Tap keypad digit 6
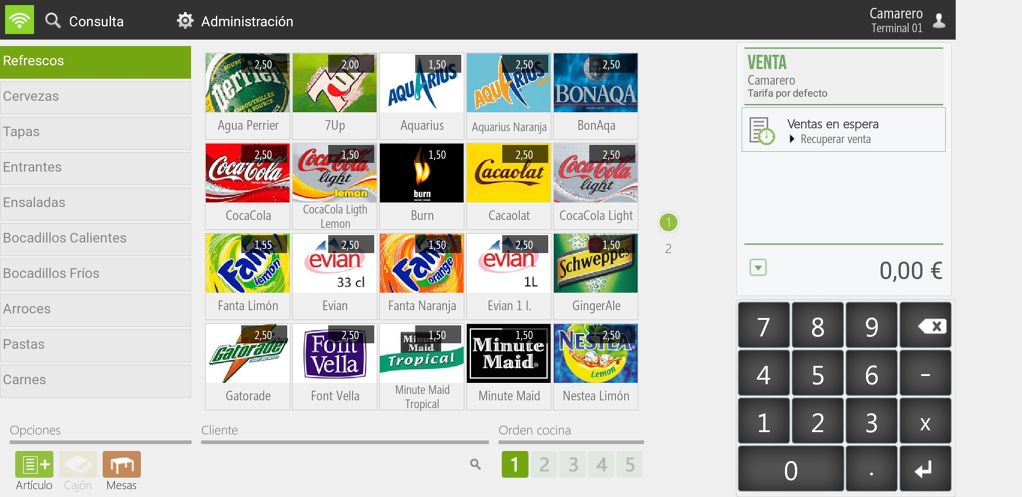Viewport: 1022px width, 497px height. coord(871,374)
